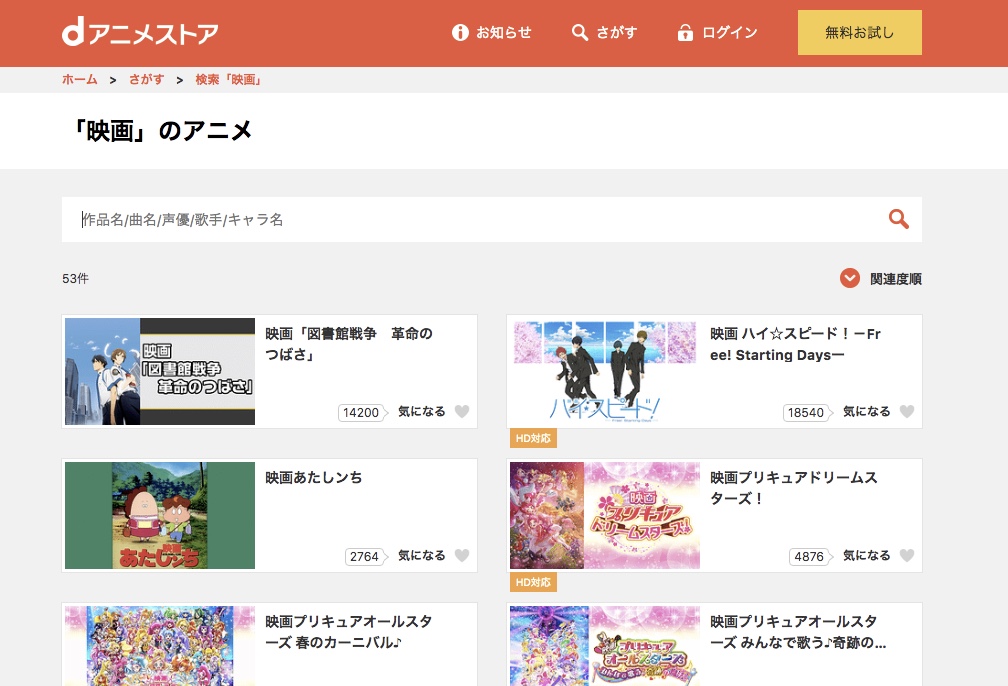
Task: Click 気になる next to count 4876
Action: click(867, 555)
